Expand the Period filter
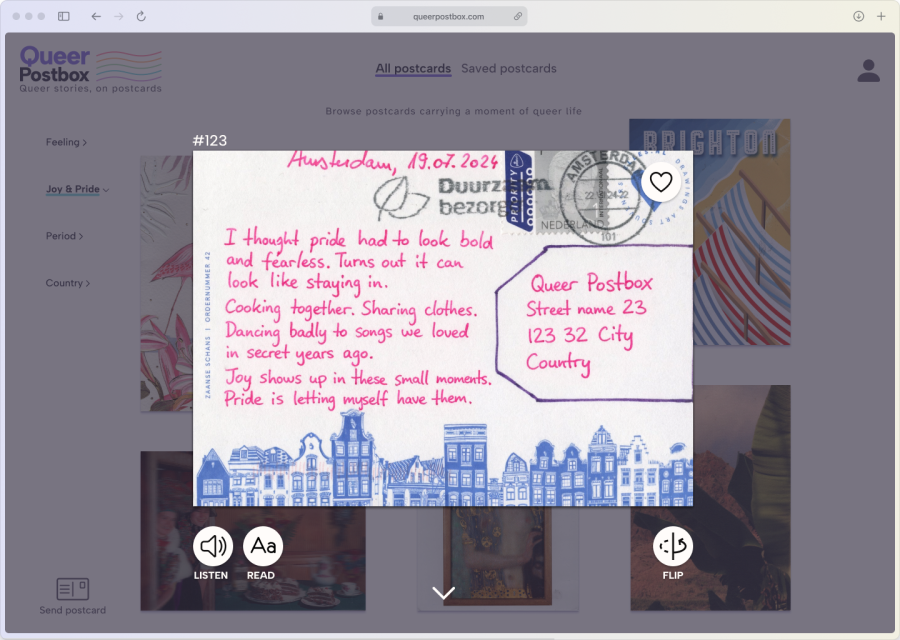 pos(64,236)
